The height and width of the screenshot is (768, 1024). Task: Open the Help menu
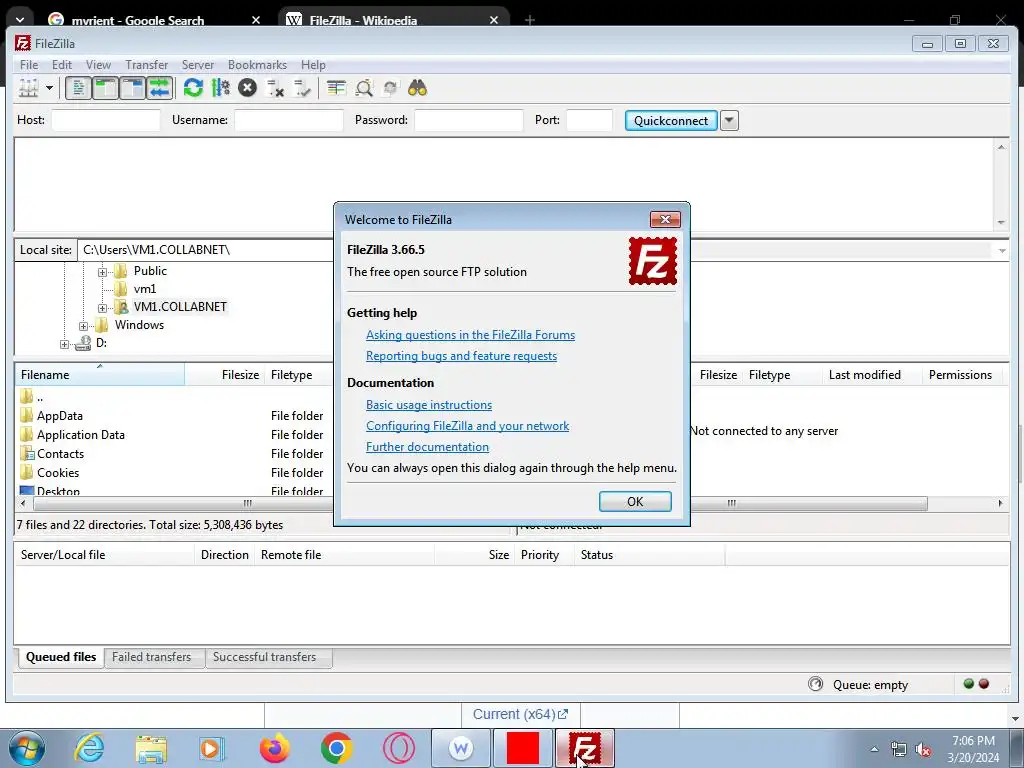click(313, 65)
